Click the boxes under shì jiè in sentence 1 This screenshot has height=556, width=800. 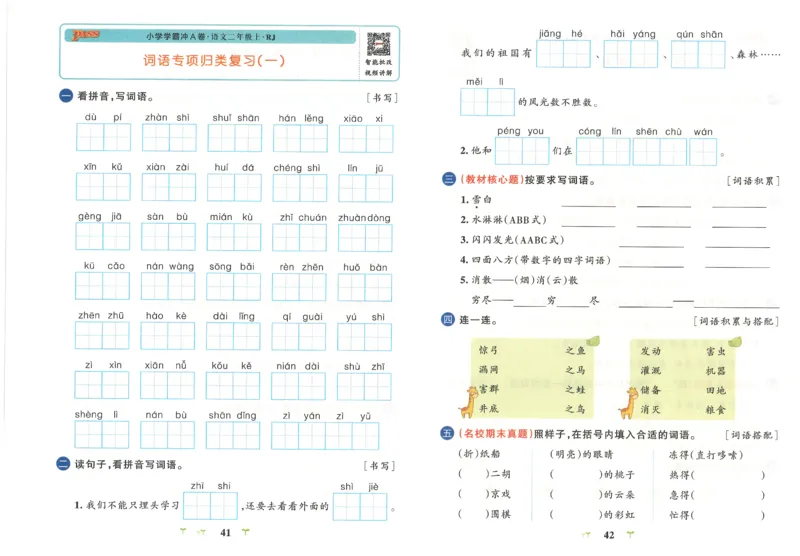[360, 507]
